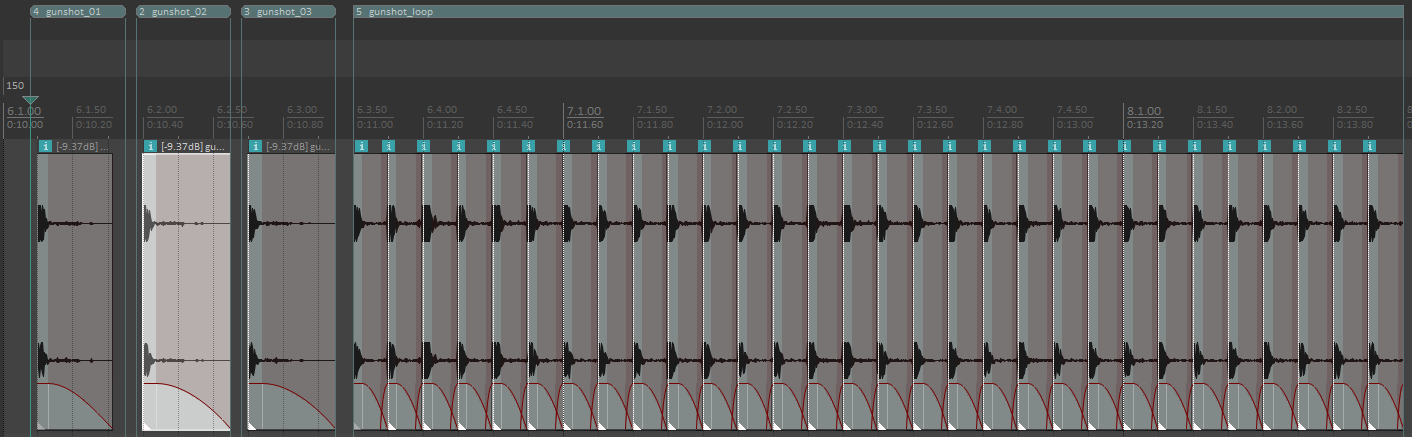The height and width of the screenshot is (437, 1412).
Task: Click the -9.37dB label on the third gunshot item
Action: (287, 146)
